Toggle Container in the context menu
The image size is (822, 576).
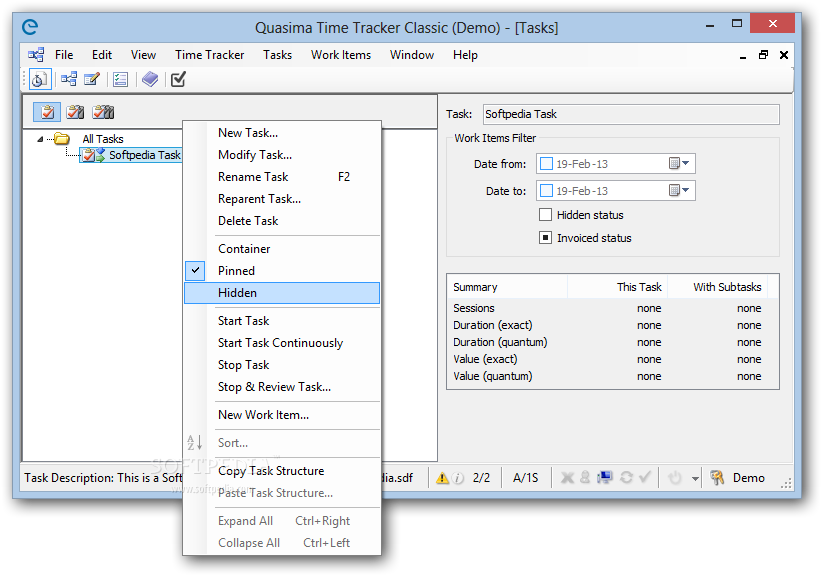(282, 248)
